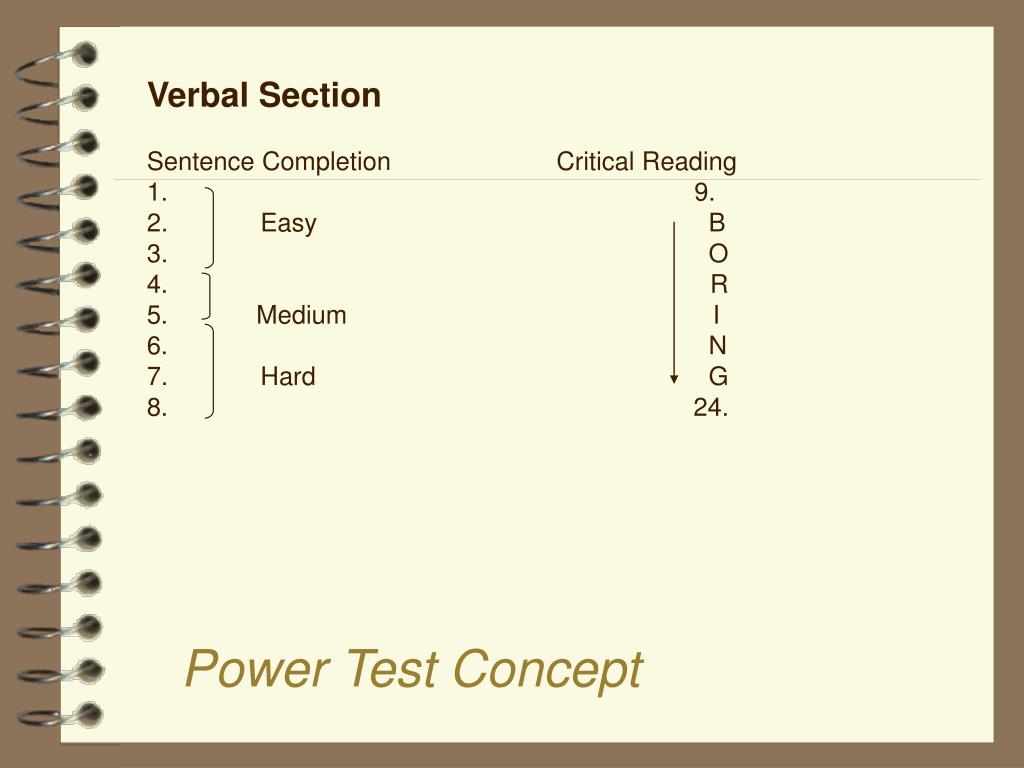The height and width of the screenshot is (768, 1024).
Task: Select the Critical Reading label
Action: pyautogui.click(x=647, y=161)
